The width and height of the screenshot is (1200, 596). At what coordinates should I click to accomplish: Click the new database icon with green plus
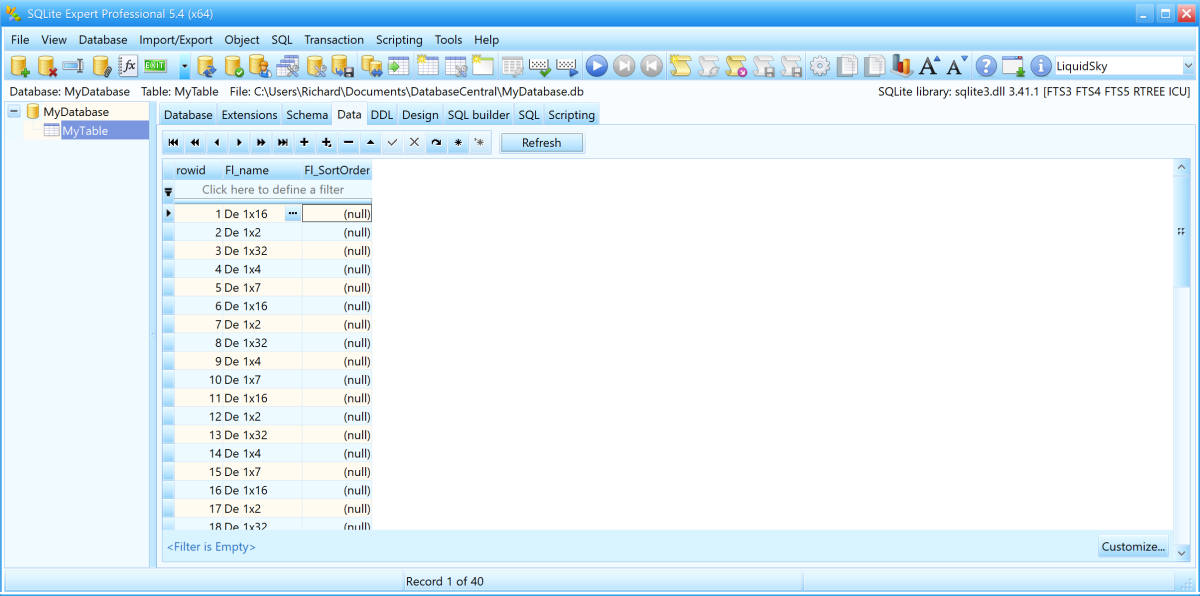pyautogui.click(x=20, y=66)
